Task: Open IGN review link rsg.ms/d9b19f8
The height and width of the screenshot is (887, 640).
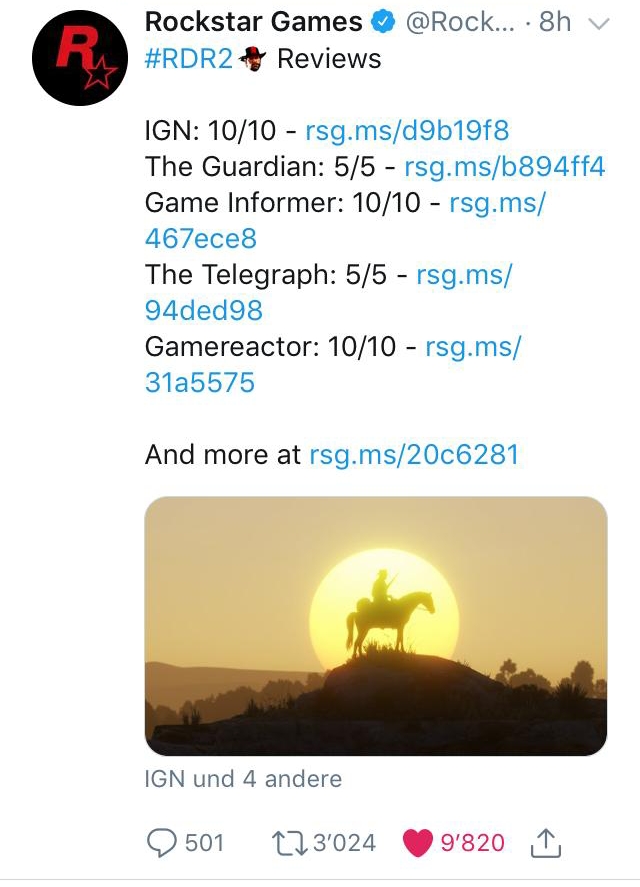Action: 407,131
